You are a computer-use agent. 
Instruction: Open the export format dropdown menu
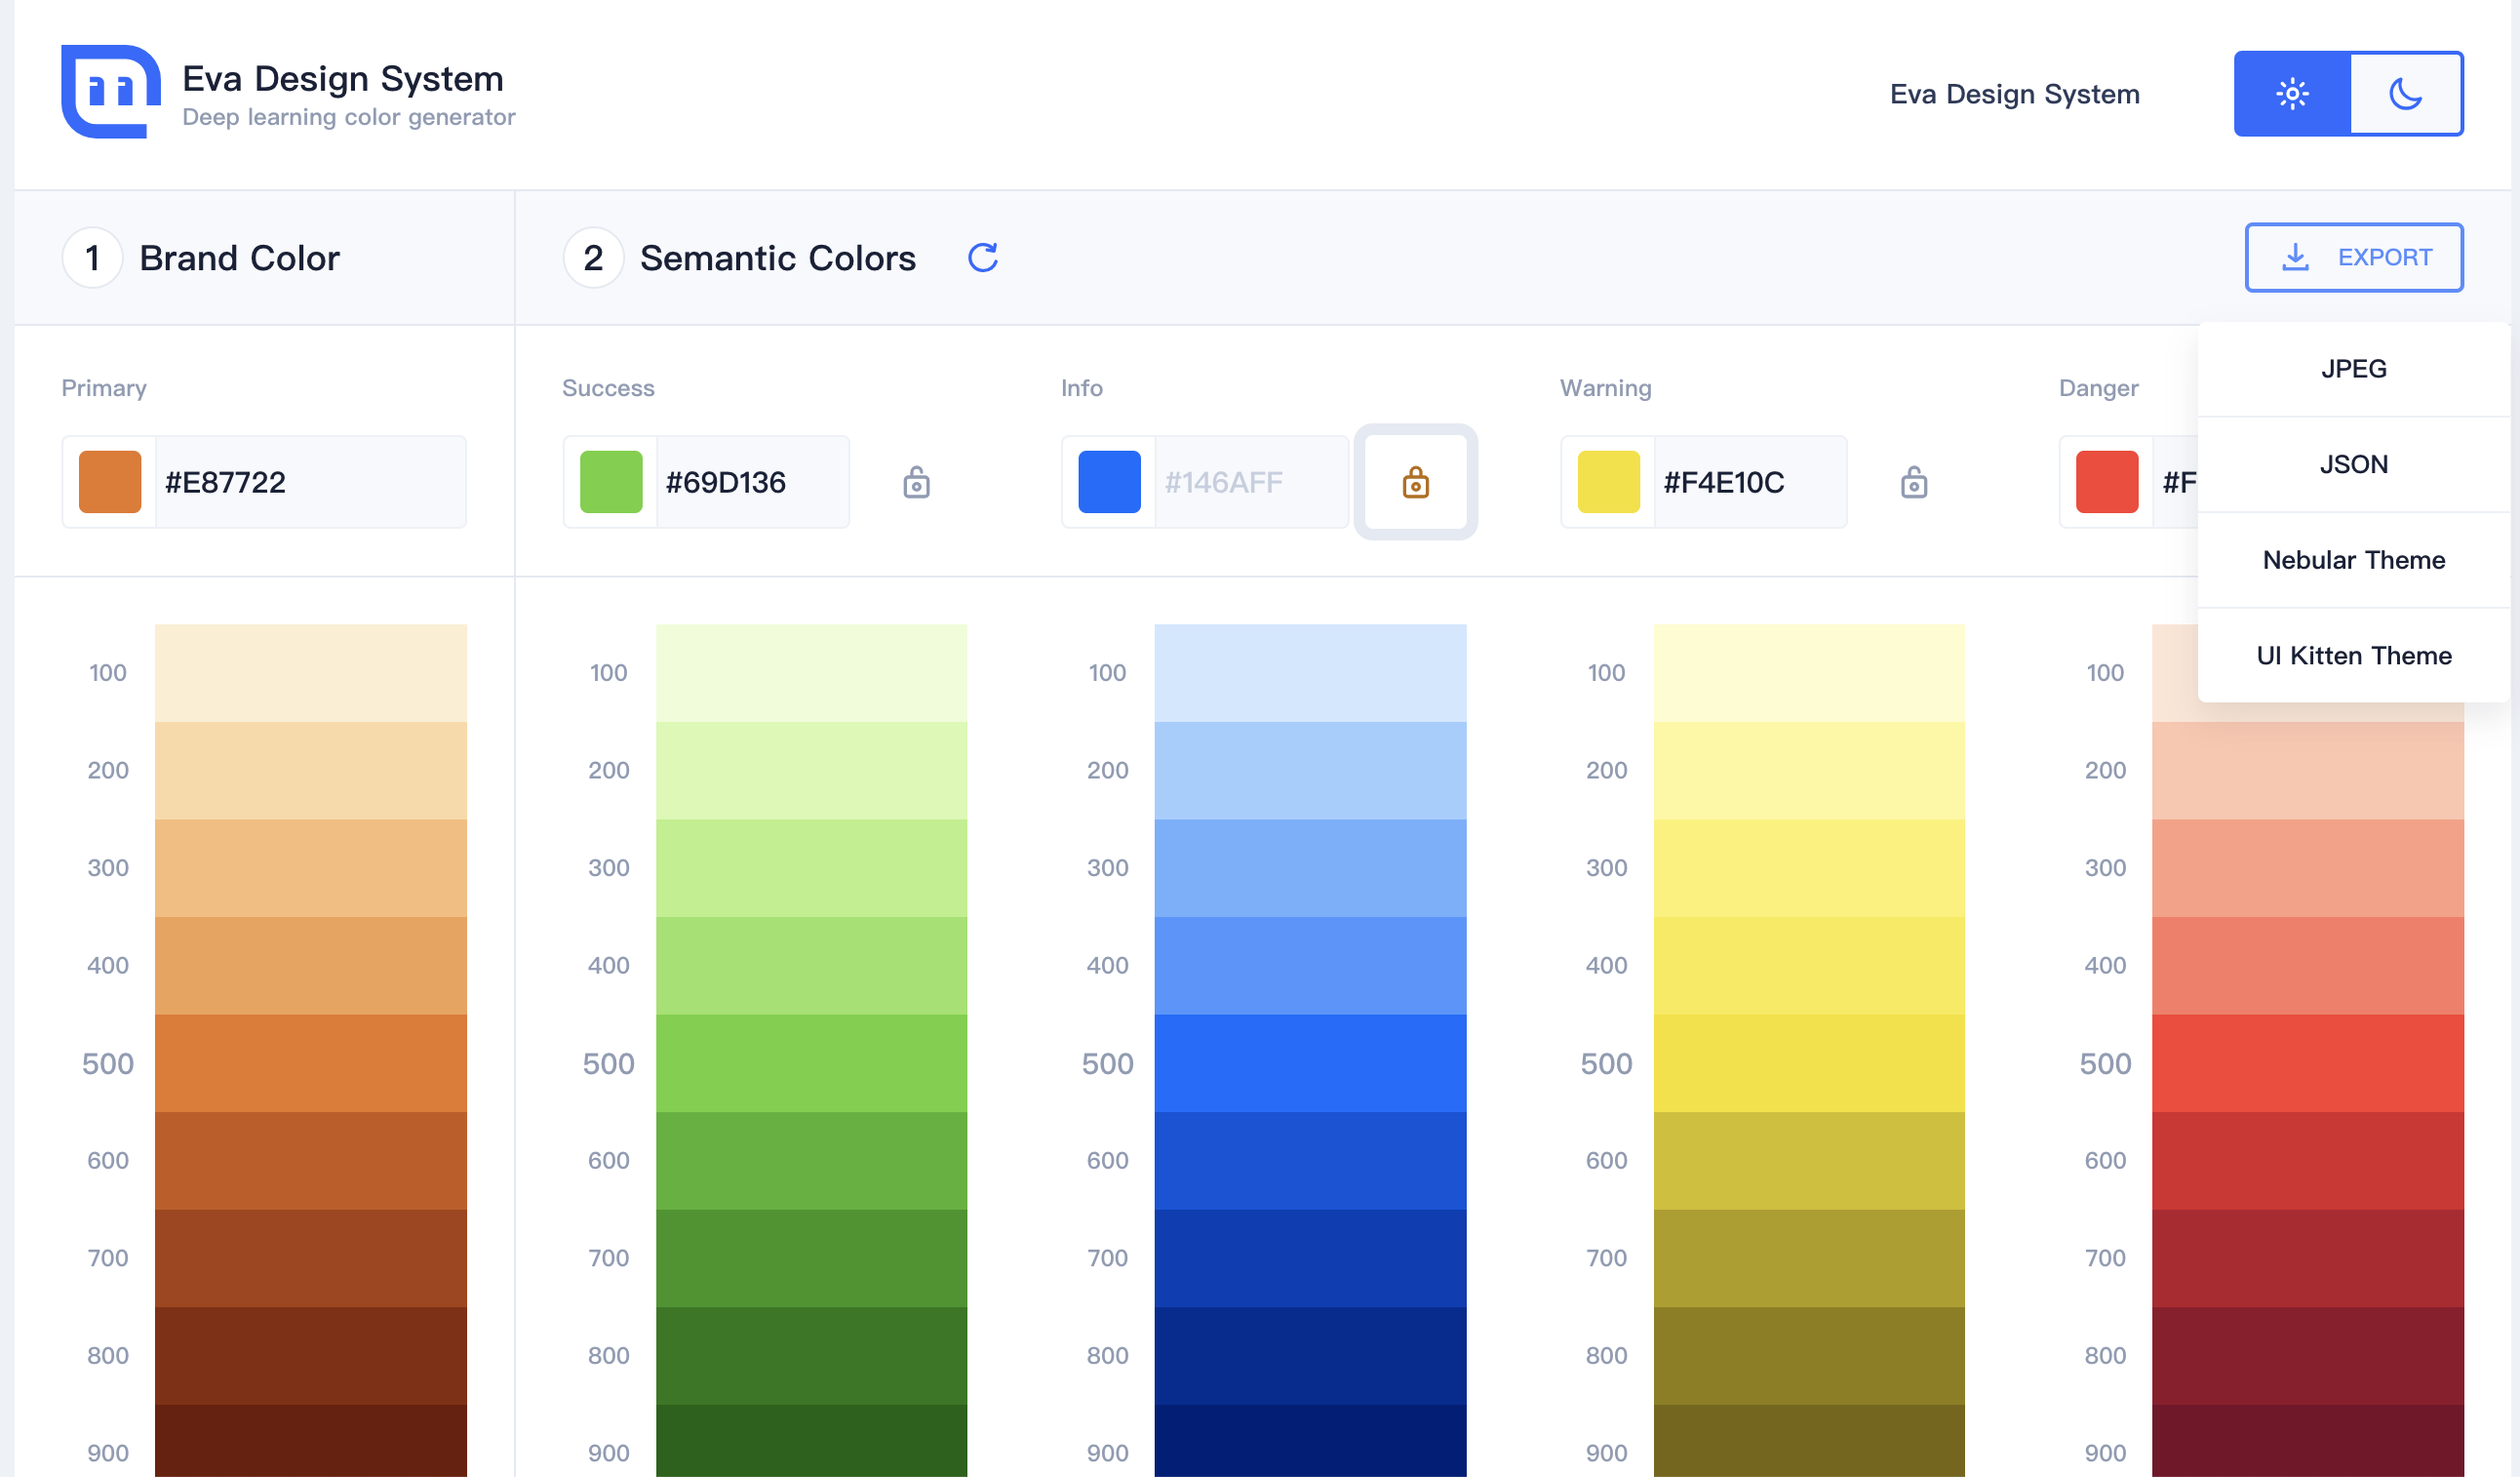tap(2353, 257)
